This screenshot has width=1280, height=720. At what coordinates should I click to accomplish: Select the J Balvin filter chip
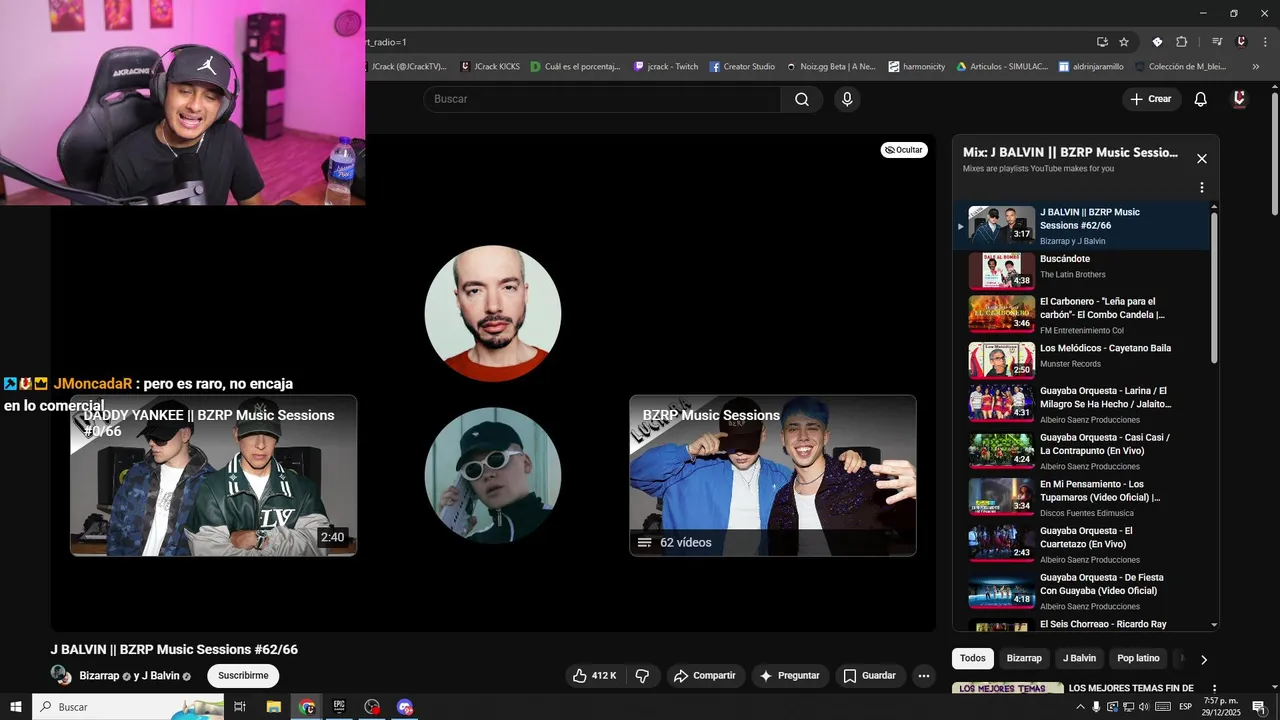click(x=1079, y=658)
